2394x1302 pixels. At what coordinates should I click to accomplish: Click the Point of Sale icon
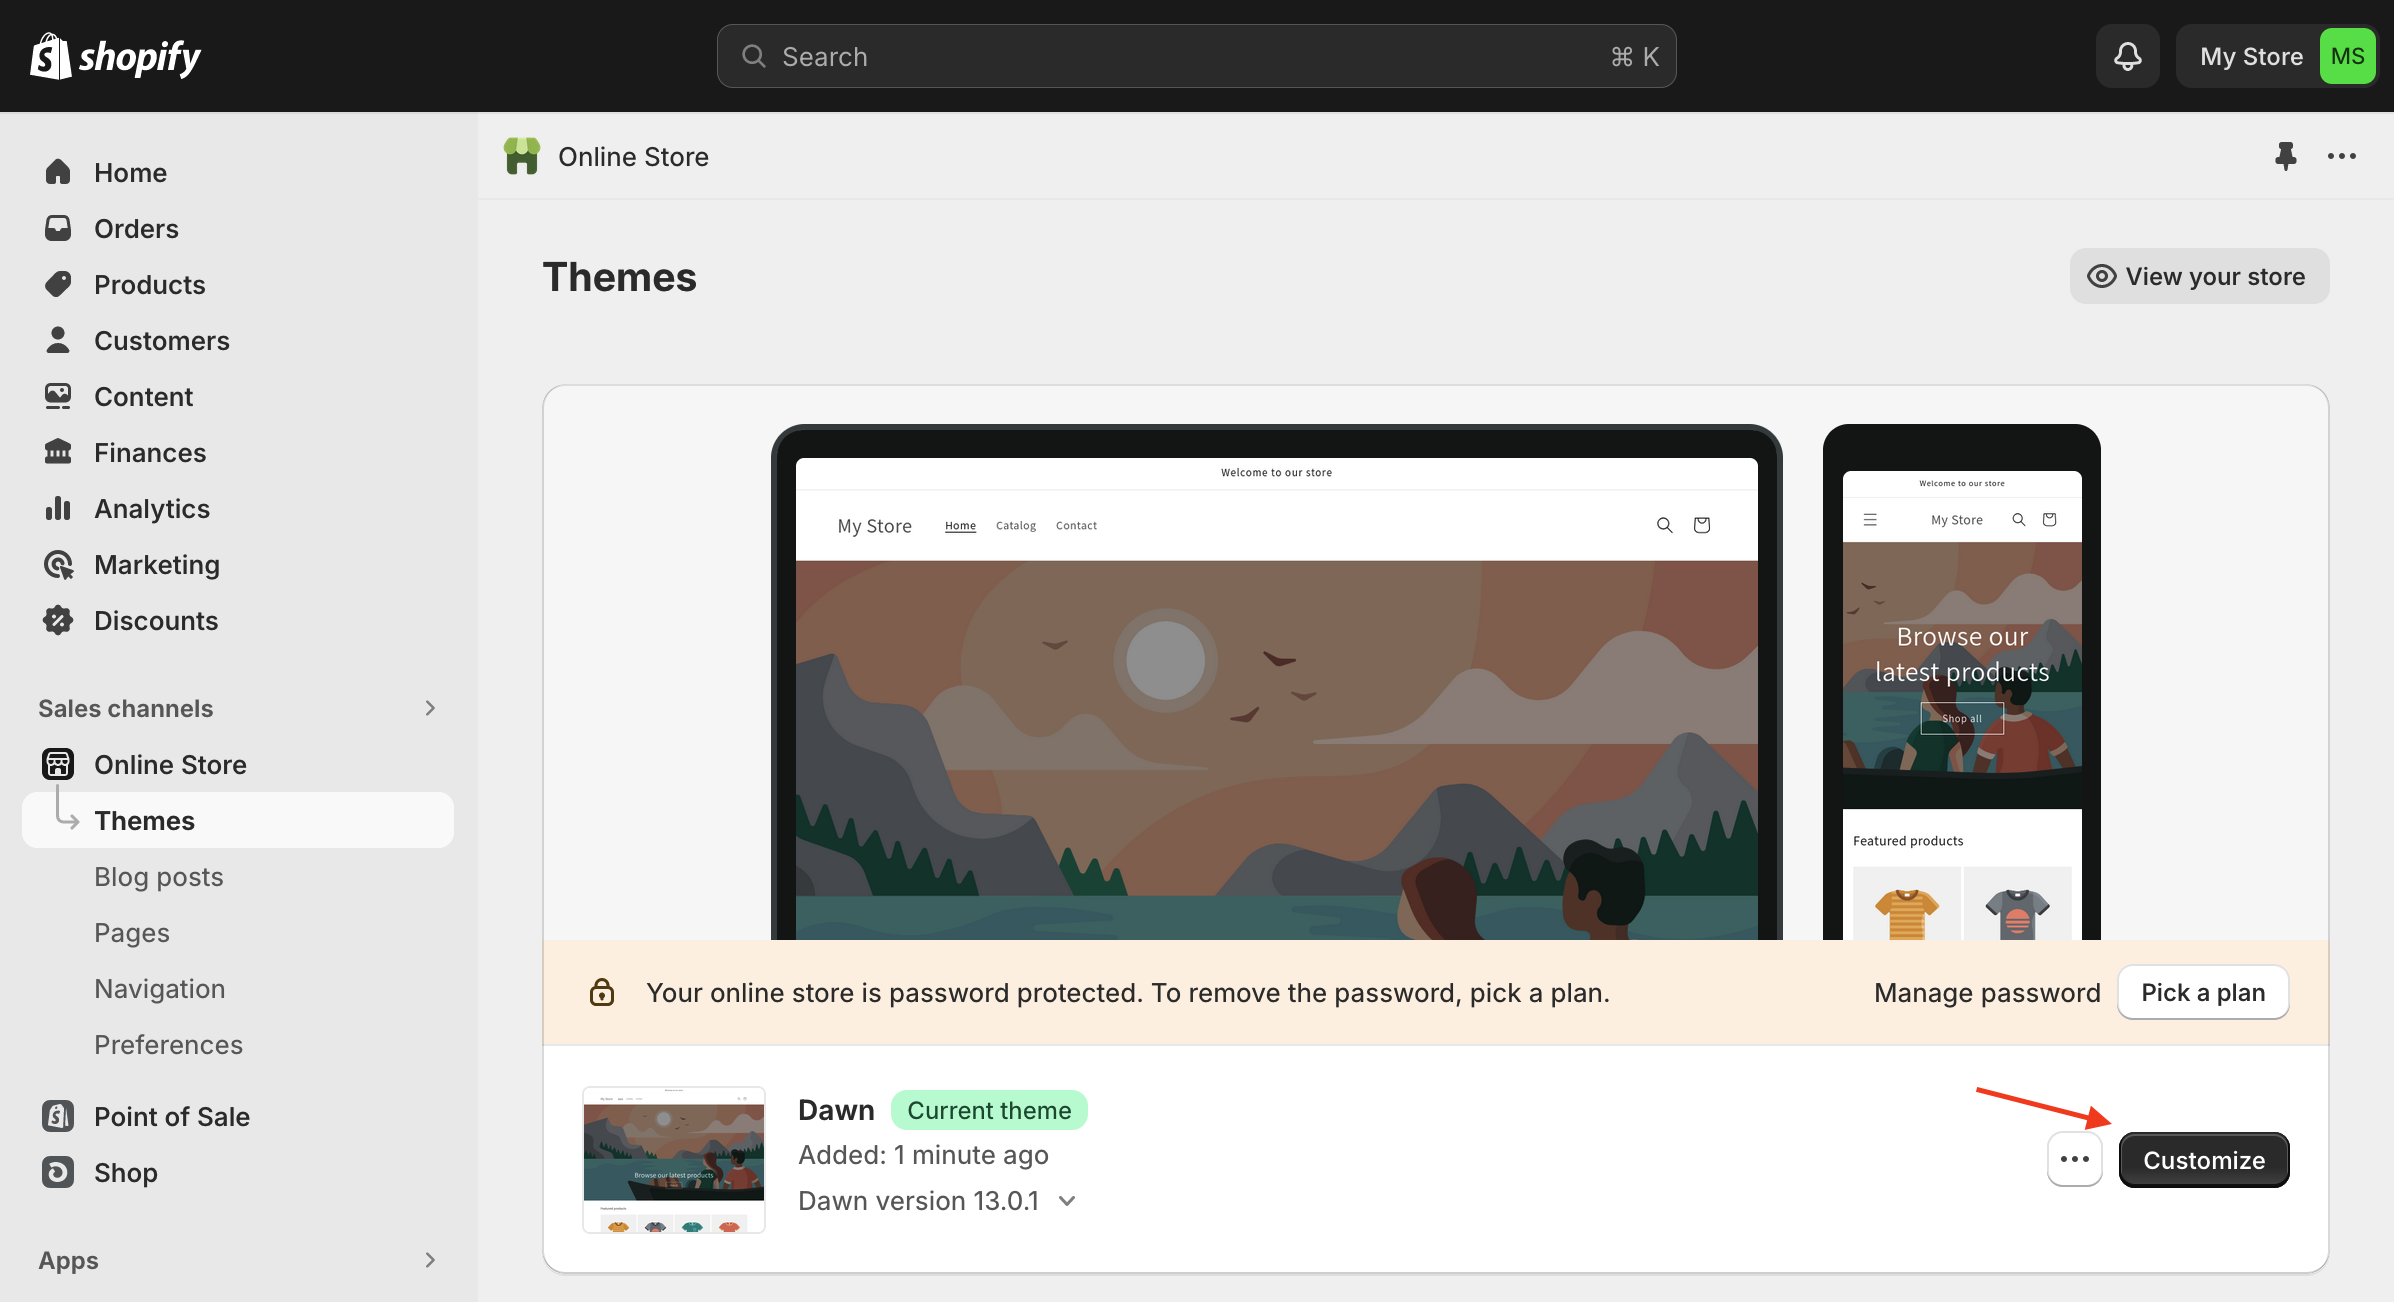56,1113
